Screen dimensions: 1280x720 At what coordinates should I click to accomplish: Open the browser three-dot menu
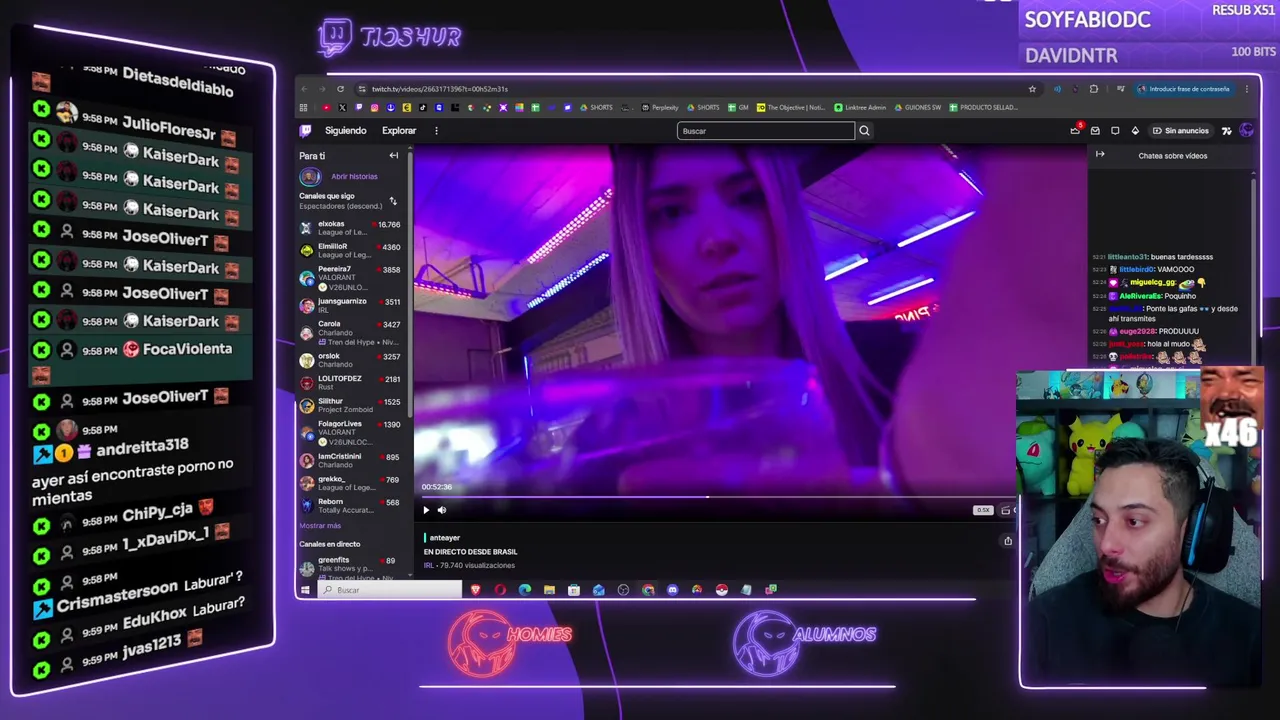1246,89
